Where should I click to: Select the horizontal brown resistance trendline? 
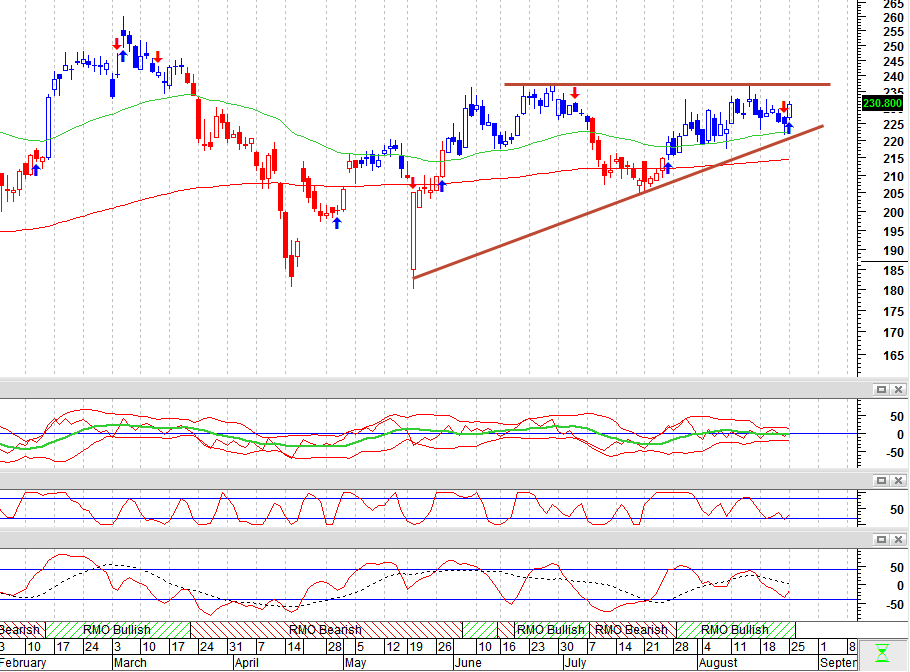tap(667, 85)
